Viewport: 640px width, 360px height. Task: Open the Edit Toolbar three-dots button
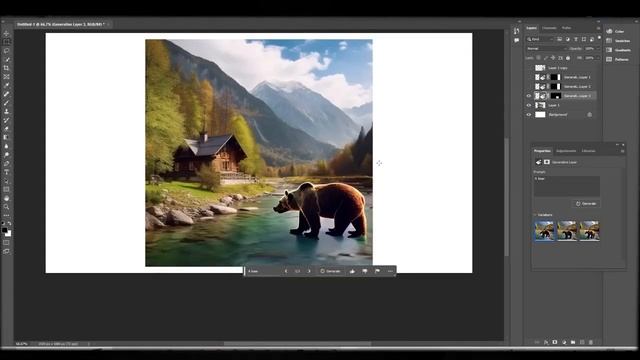click(x=6, y=216)
